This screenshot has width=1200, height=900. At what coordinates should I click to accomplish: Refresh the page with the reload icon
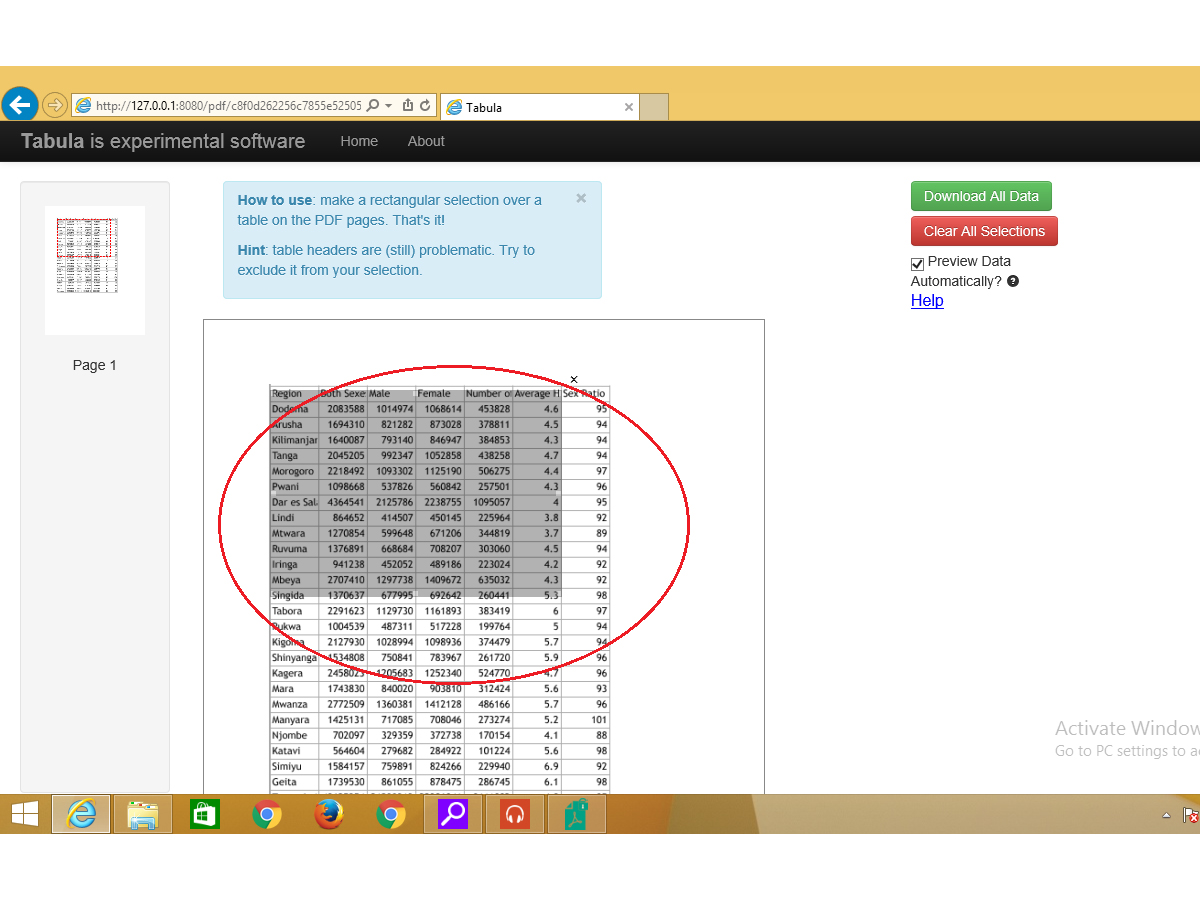point(425,106)
